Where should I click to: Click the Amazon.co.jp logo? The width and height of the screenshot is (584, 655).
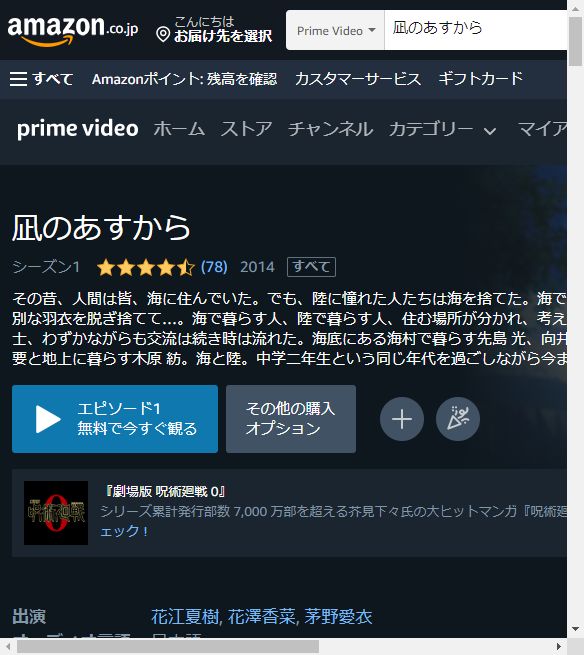[73, 30]
